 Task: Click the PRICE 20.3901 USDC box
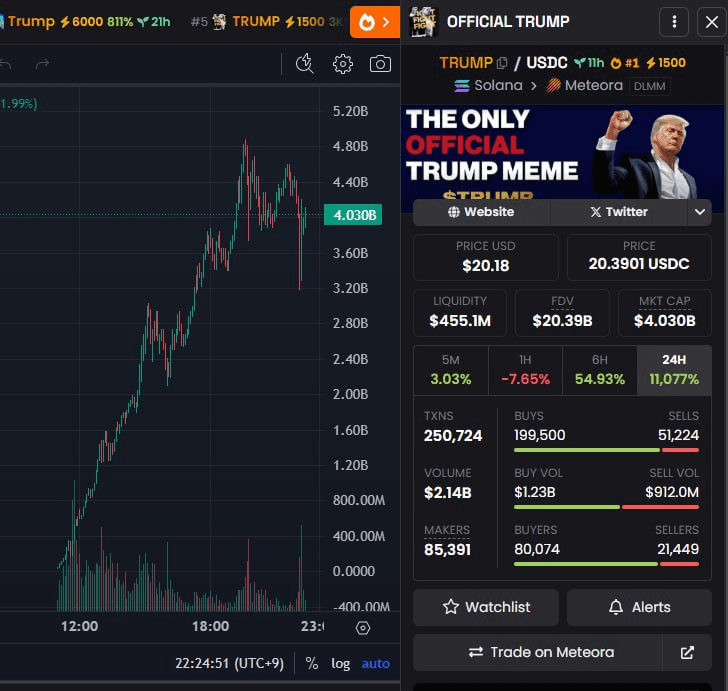click(639, 257)
